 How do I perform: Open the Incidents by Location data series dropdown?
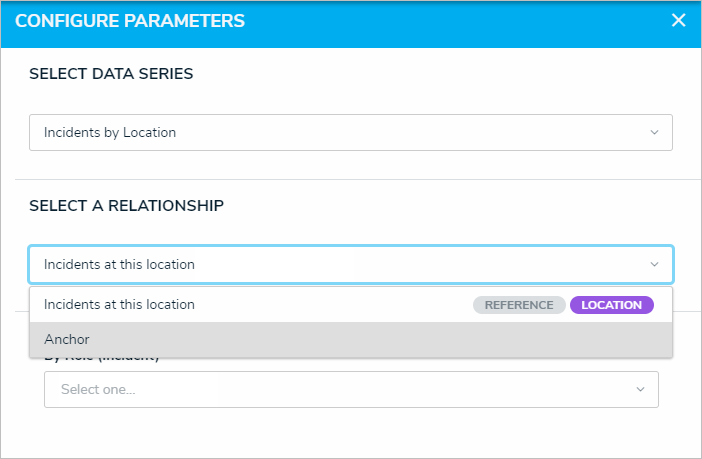(350, 132)
